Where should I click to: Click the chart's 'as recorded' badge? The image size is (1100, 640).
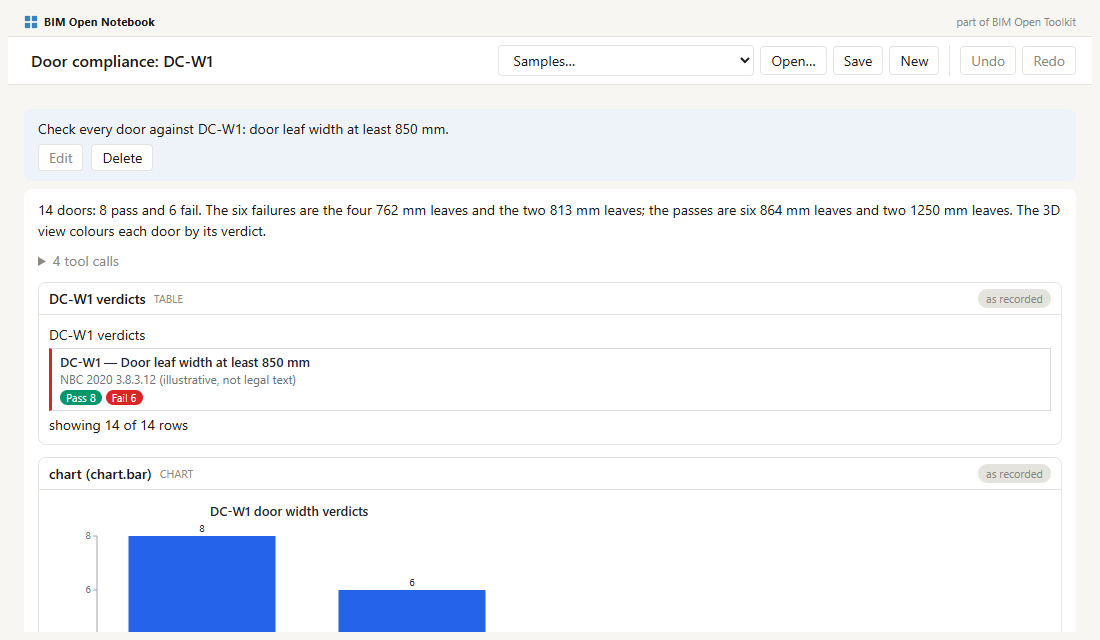(1014, 474)
